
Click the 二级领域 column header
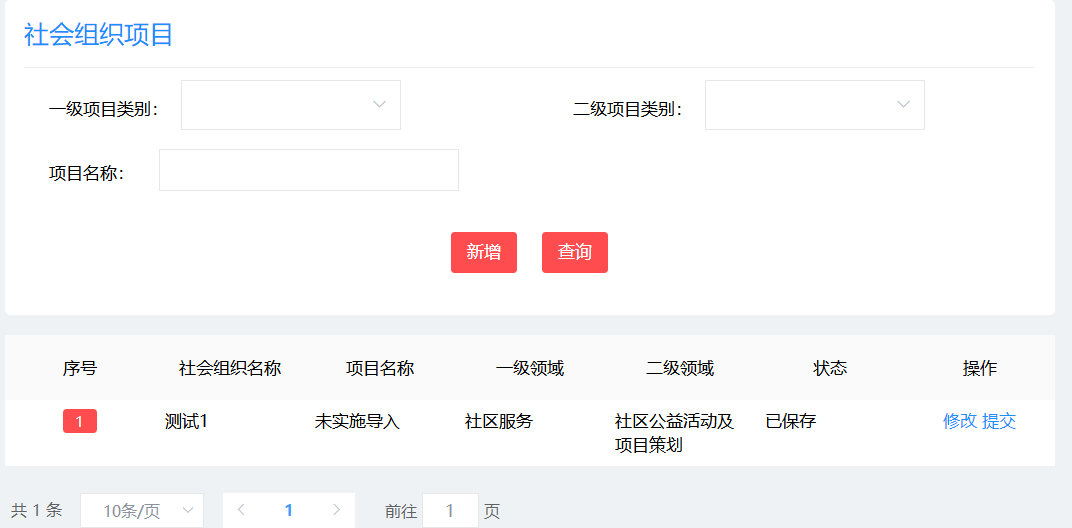click(x=680, y=369)
